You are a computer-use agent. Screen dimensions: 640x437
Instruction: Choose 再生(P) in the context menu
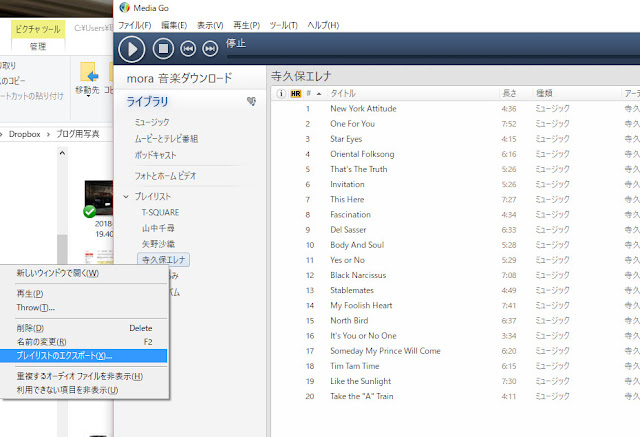[x=84, y=293]
